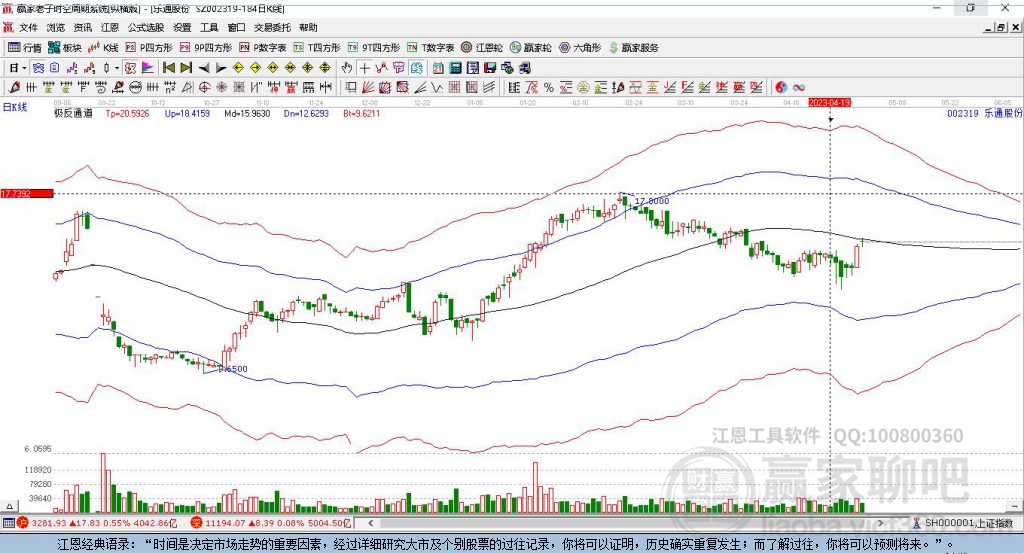Open the 浏览 menu

point(56,27)
